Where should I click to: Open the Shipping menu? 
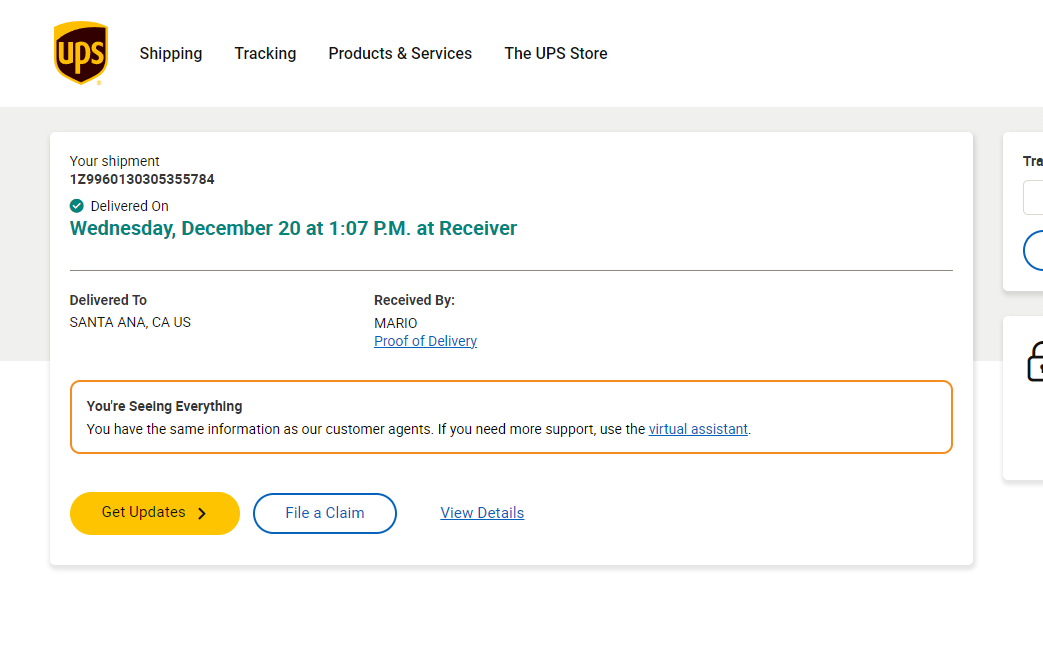click(x=171, y=53)
